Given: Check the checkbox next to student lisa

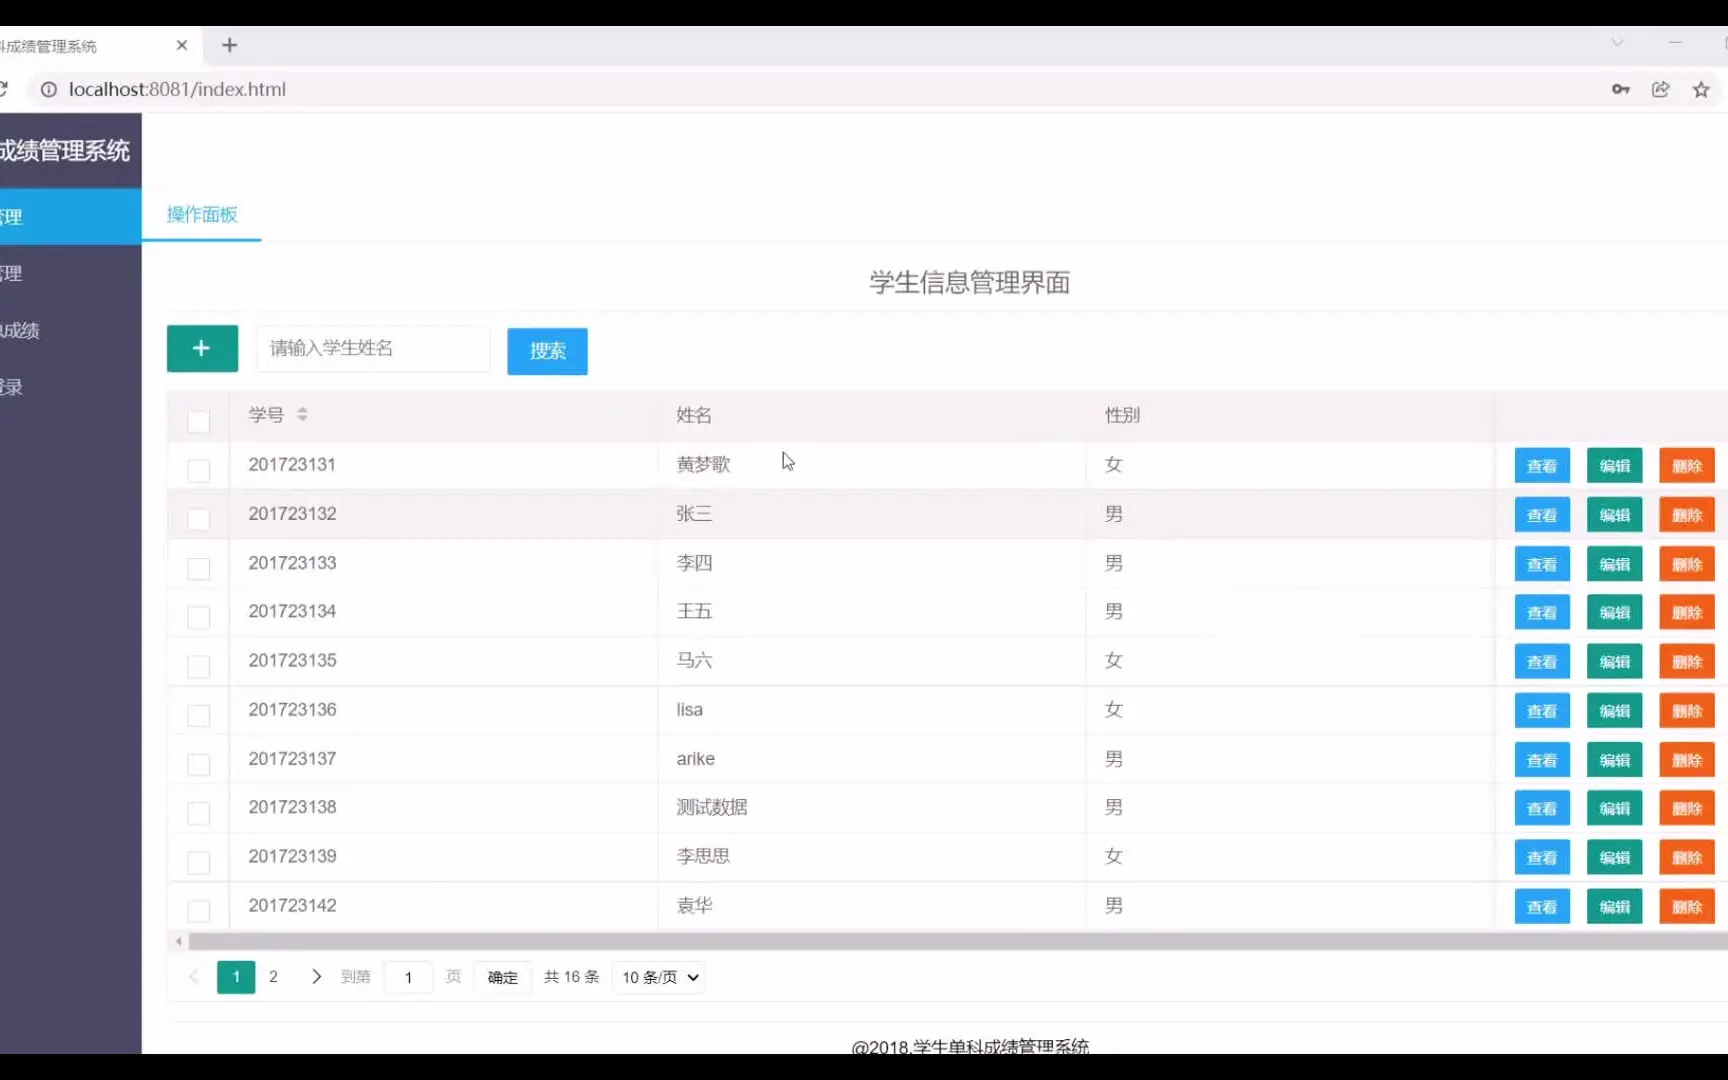Looking at the screenshot, I should click(x=199, y=714).
